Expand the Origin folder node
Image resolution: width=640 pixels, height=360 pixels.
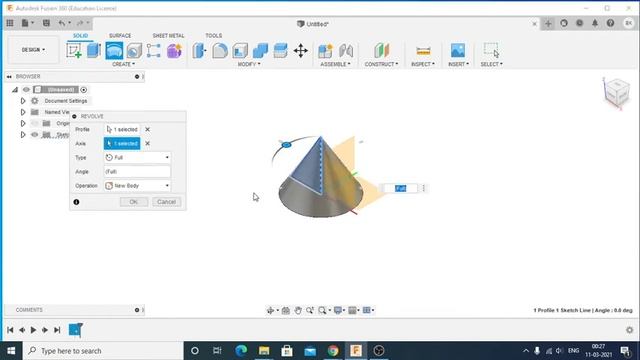tap(23, 123)
